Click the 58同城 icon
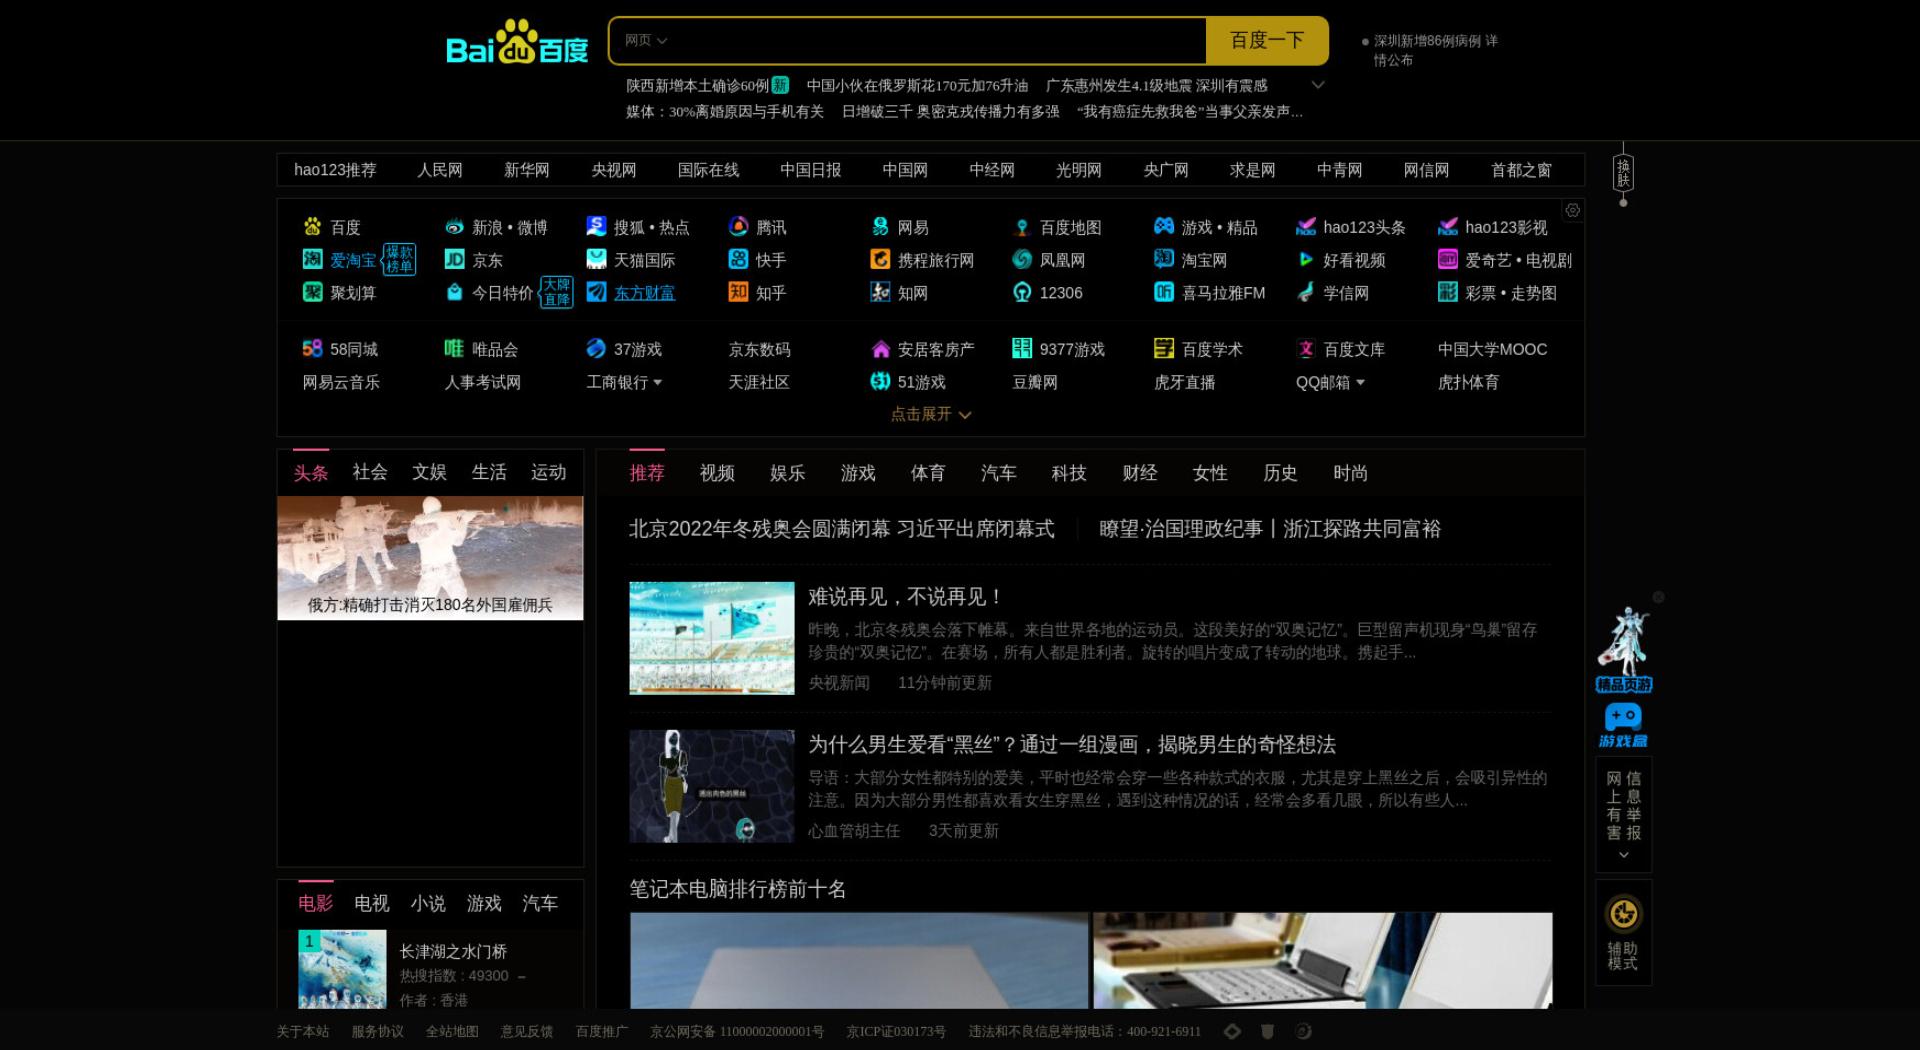1920x1050 pixels. (312, 348)
